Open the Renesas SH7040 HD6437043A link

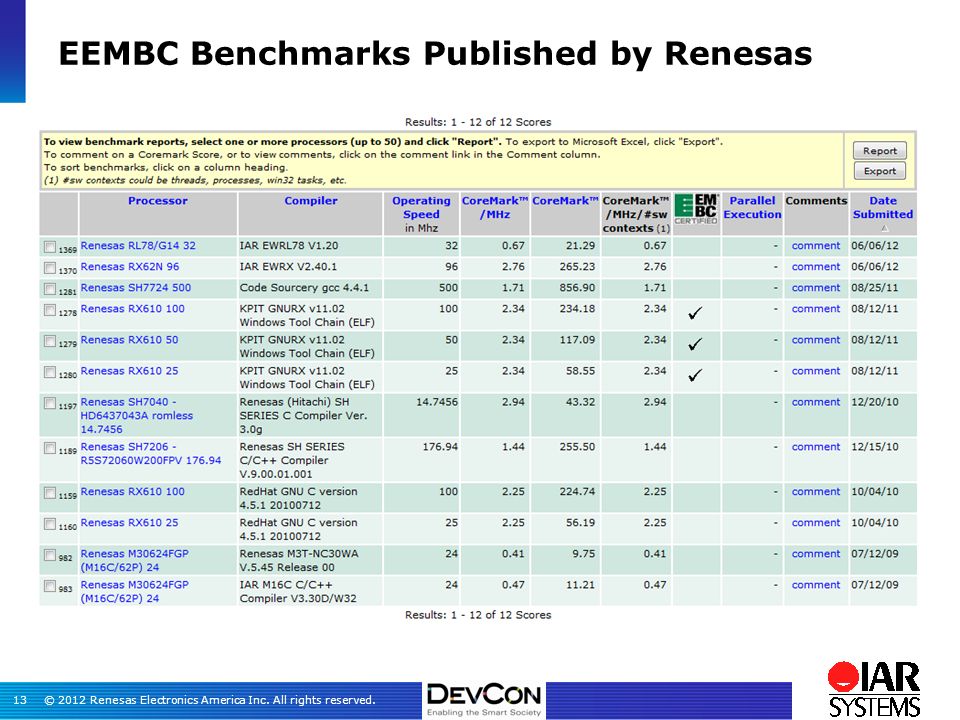coord(137,416)
